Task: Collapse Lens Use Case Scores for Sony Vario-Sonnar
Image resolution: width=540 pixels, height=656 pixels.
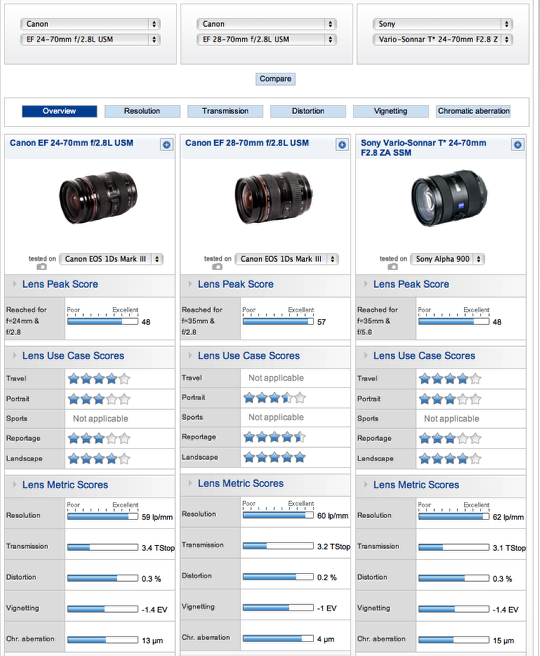Action: (366, 356)
